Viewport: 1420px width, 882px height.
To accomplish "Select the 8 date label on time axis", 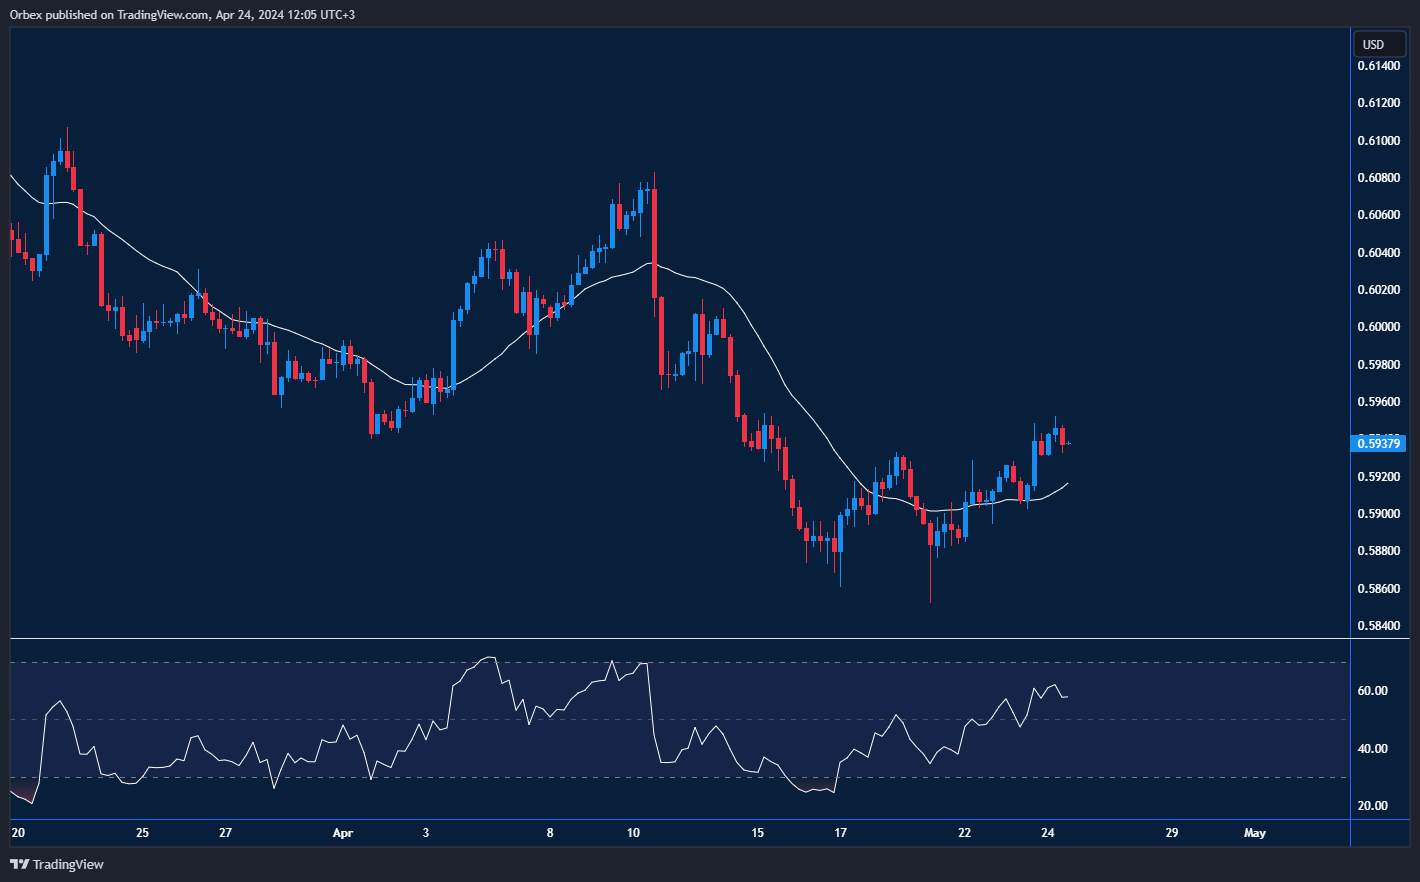I will click(x=550, y=833).
